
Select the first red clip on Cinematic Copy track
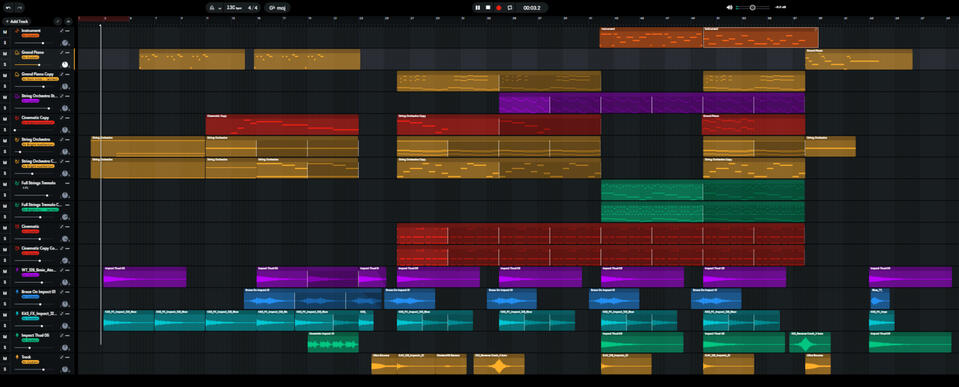tap(282, 125)
